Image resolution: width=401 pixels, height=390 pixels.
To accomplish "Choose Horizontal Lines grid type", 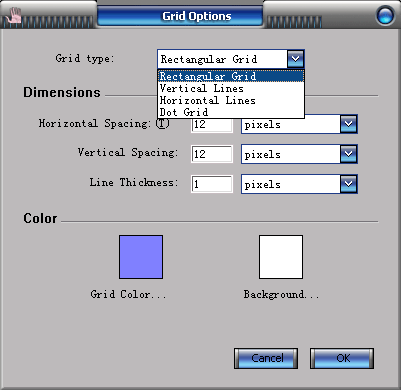I will (231, 100).
